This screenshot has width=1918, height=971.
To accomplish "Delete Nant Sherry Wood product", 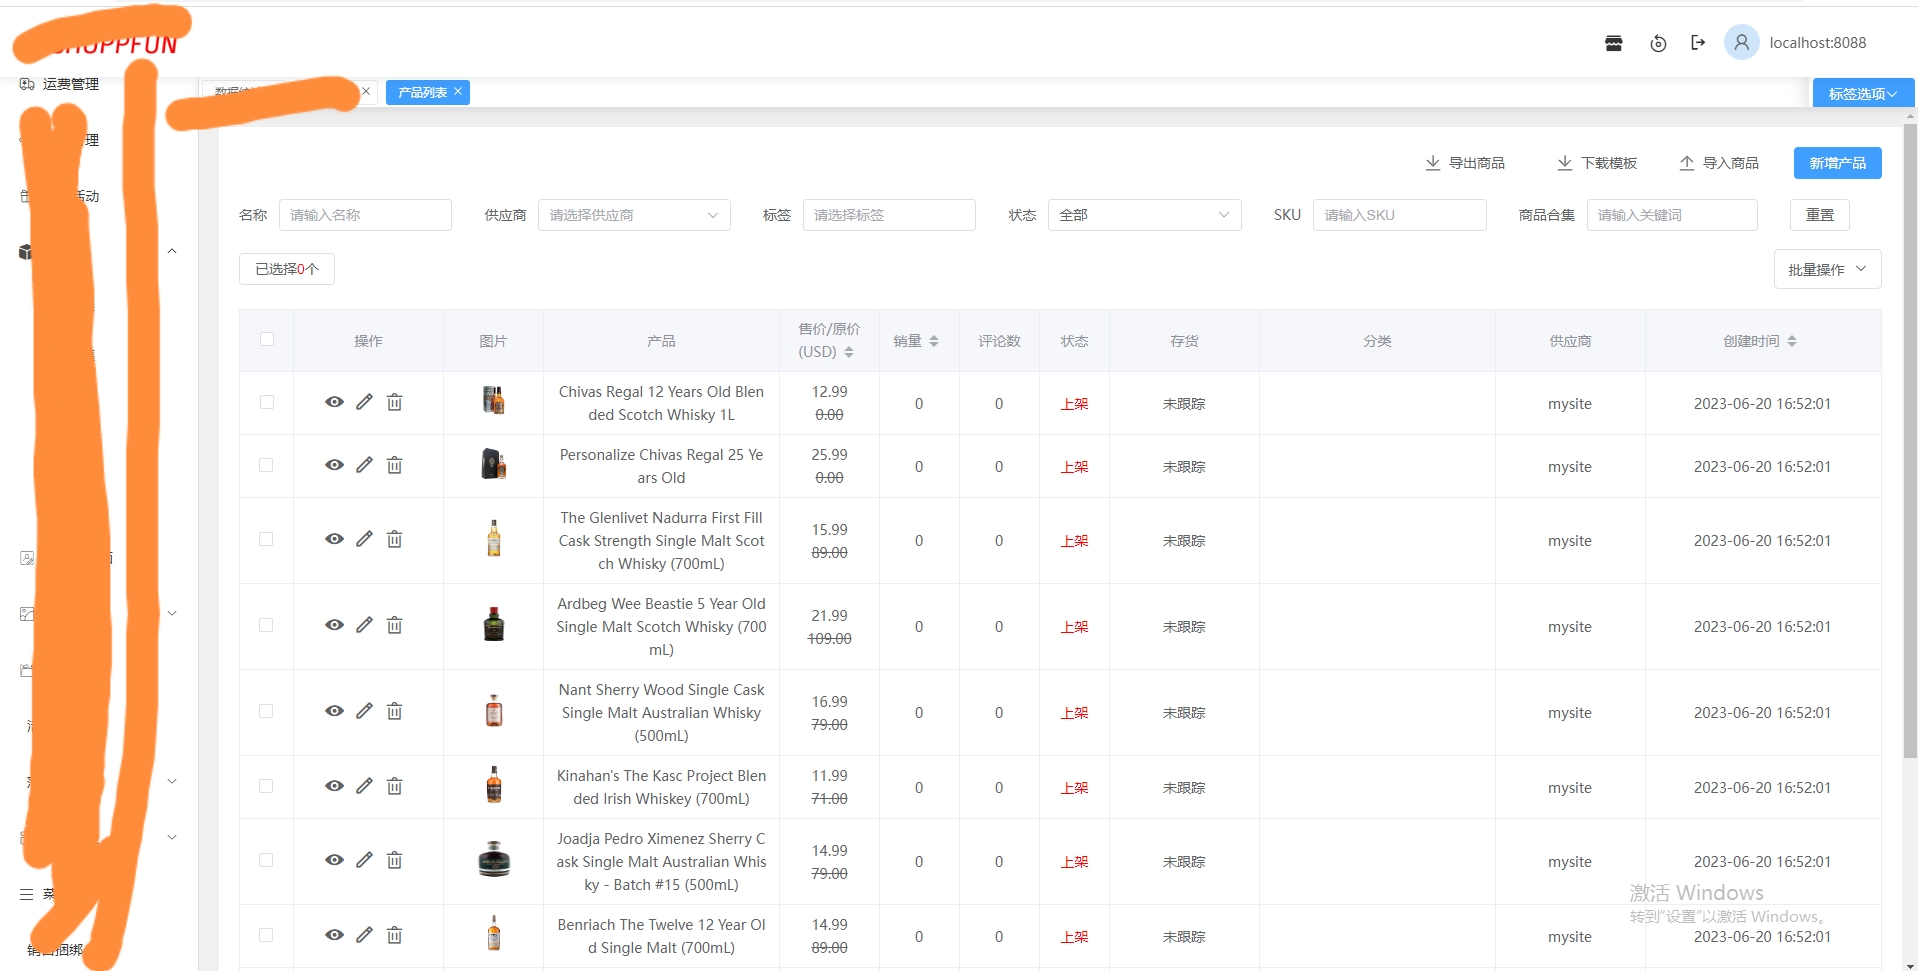I will point(395,711).
